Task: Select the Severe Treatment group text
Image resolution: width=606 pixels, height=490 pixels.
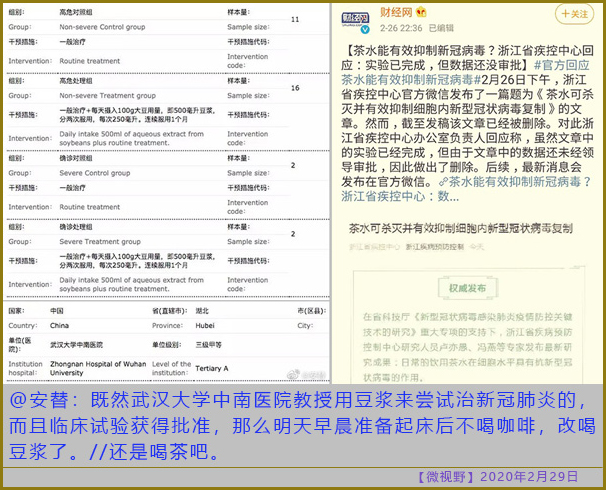Action: pyautogui.click(x=100, y=242)
